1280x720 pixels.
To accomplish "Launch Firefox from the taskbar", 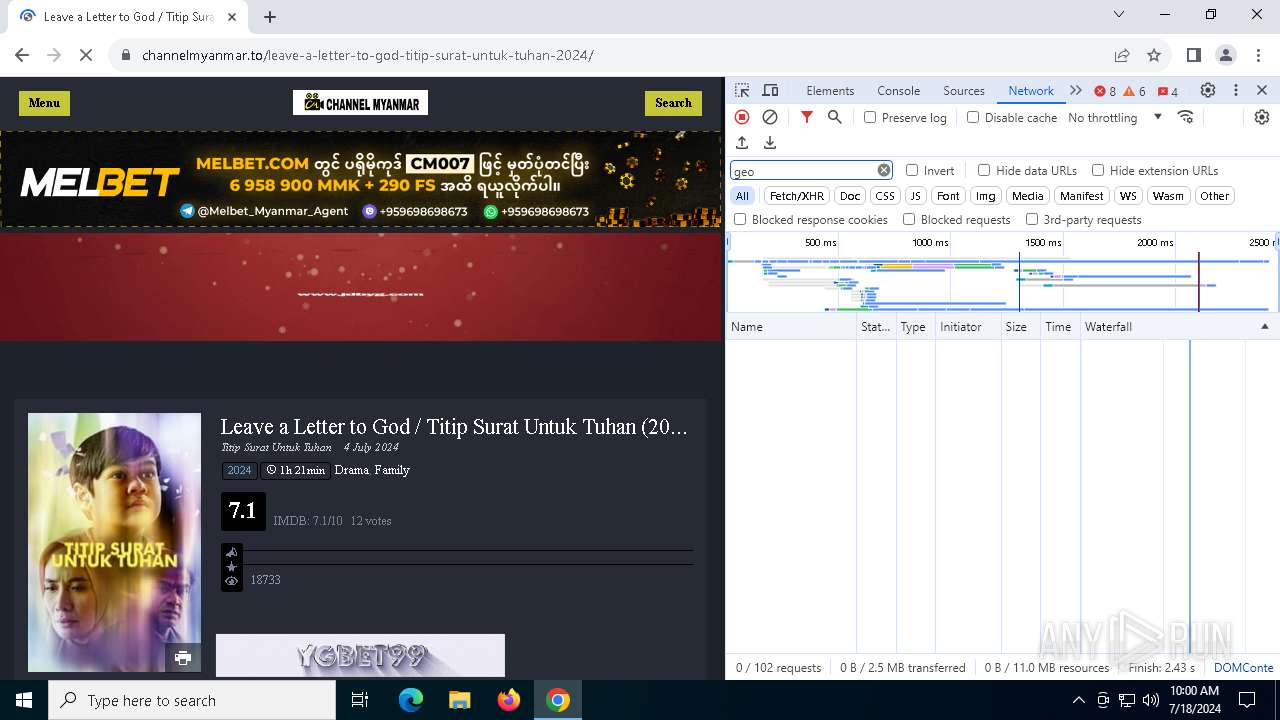I will click(x=509, y=700).
